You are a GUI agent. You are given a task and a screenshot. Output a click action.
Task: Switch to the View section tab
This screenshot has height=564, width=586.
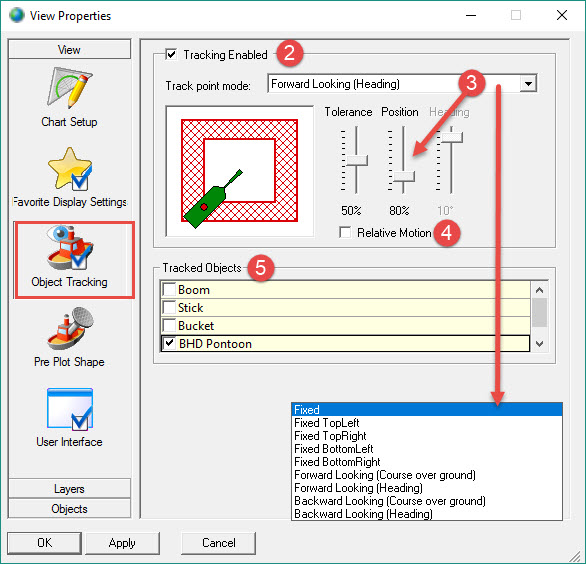click(70, 49)
